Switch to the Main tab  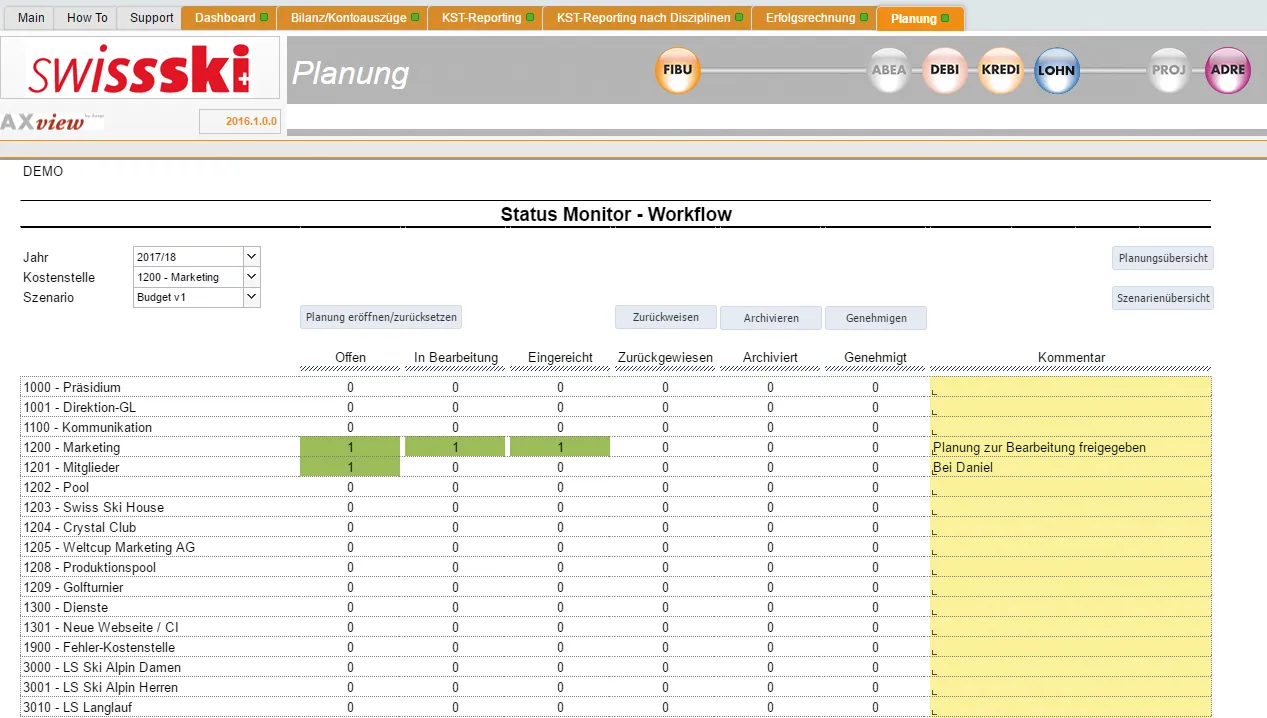point(31,18)
